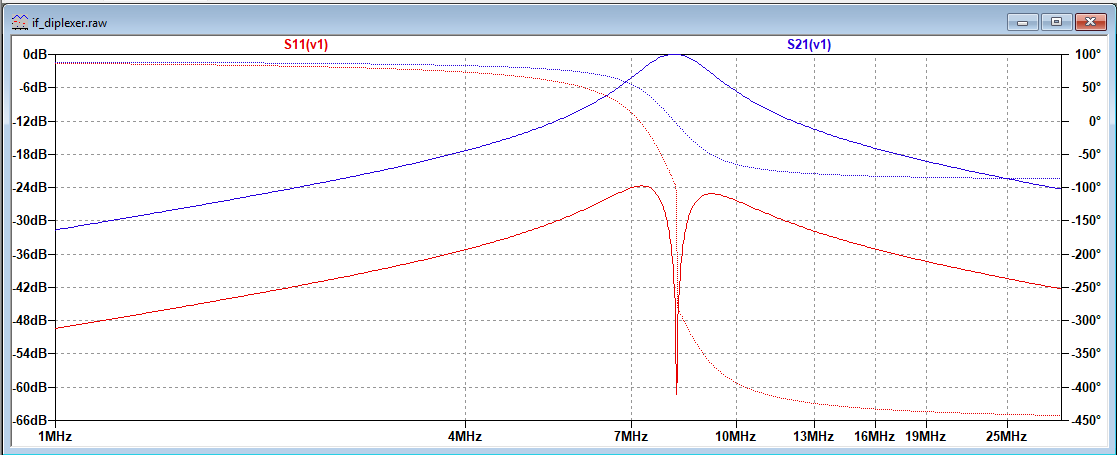Click the -42dB left axis label
Image resolution: width=1117 pixels, height=455 pixels.
(30, 288)
